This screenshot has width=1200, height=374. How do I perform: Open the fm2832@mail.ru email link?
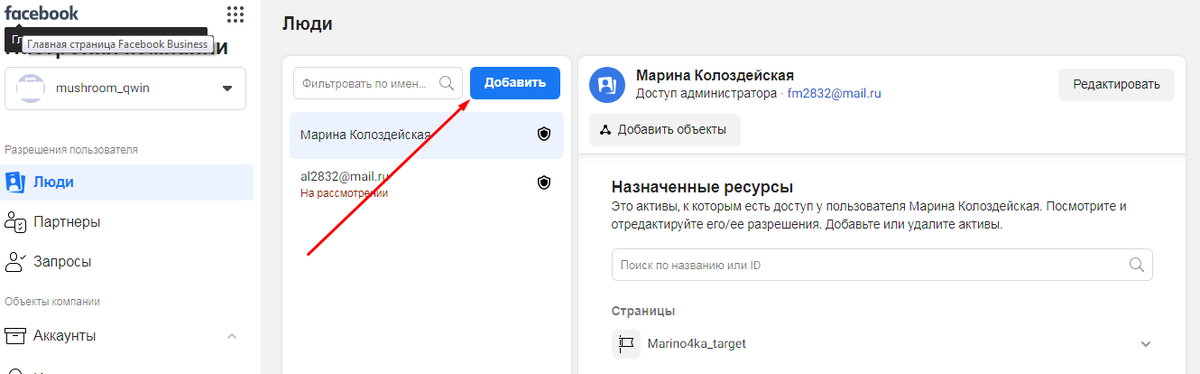(x=834, y=93)
